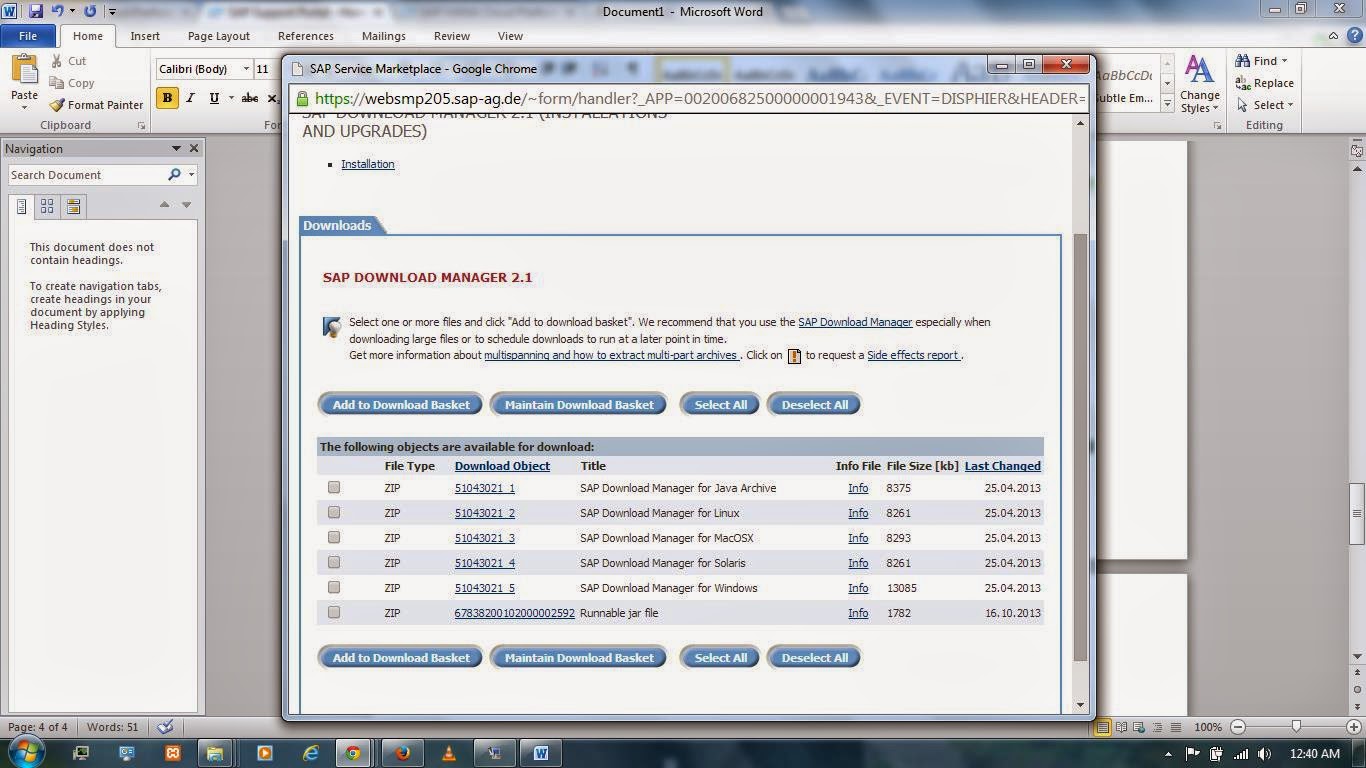Click the Format Painter icon
Screen dimensions: 1366x768
pyautogui.click(x=57, y=104)
